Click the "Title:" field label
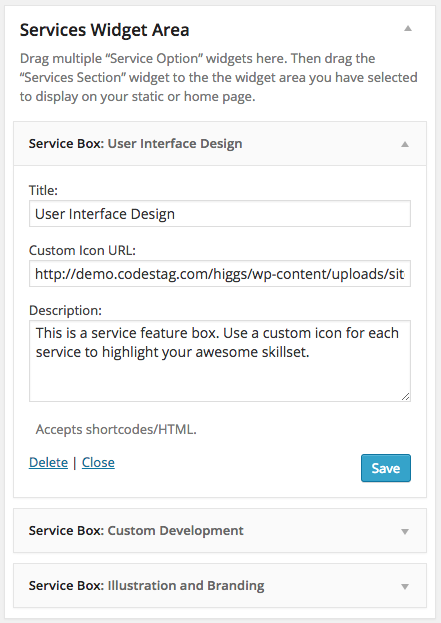 [43, 190]
